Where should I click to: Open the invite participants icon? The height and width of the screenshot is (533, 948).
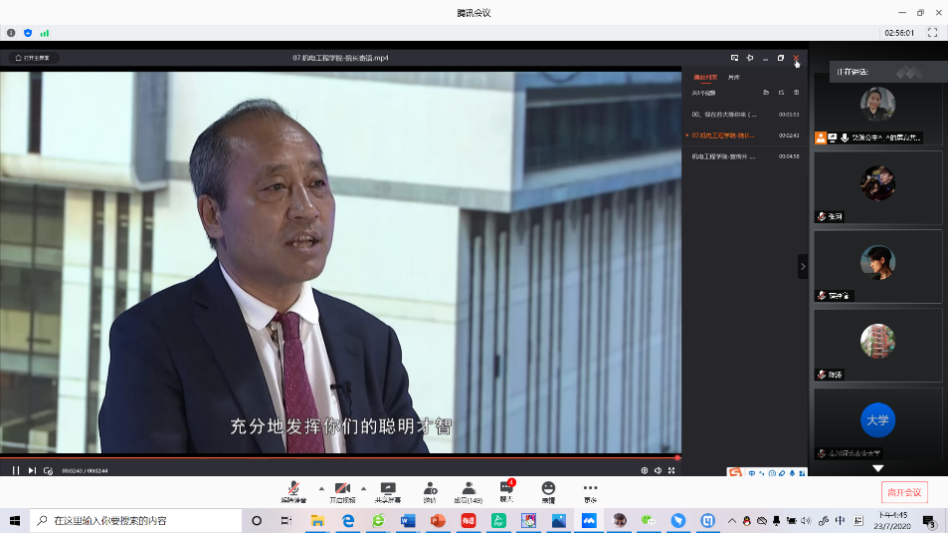coord(430,489)
